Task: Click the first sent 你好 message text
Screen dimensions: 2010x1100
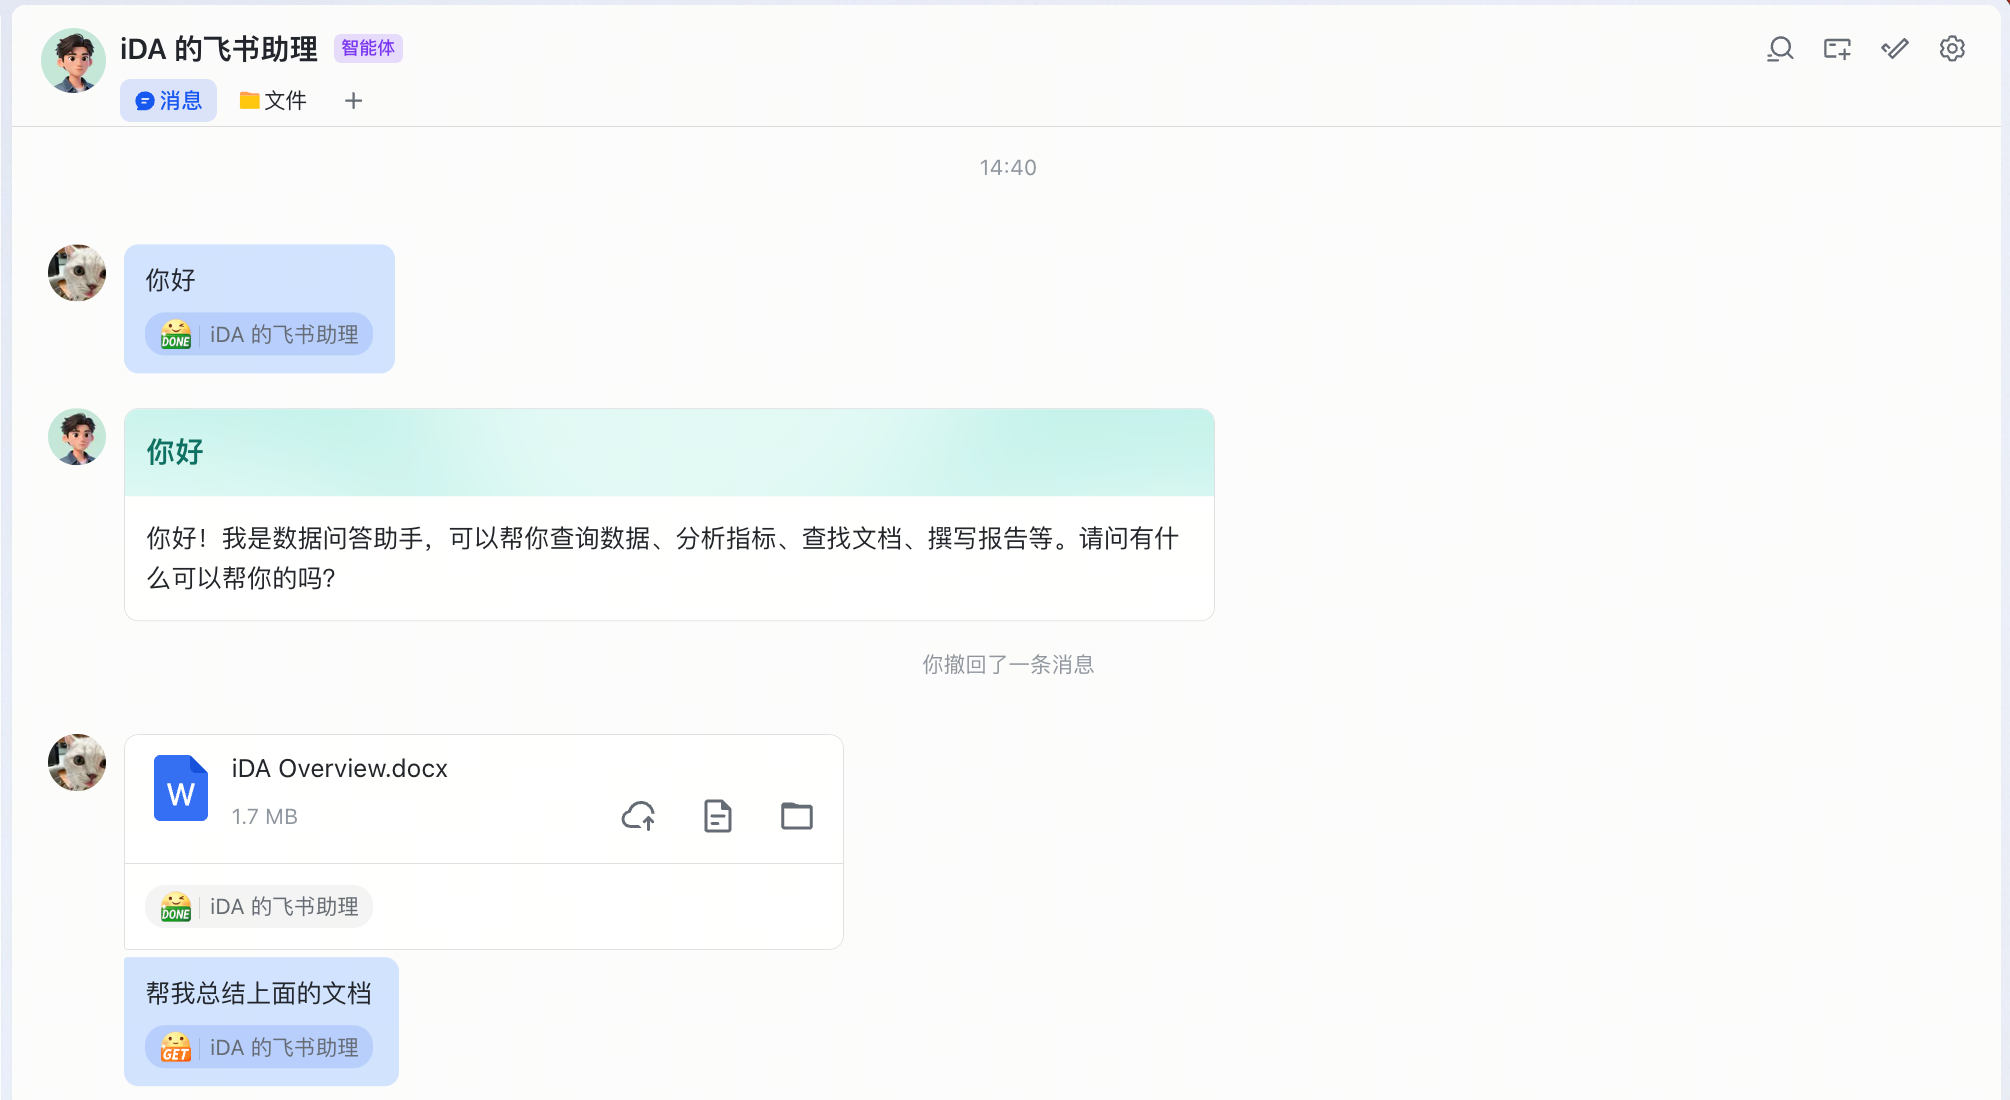Action: [171, 280]
